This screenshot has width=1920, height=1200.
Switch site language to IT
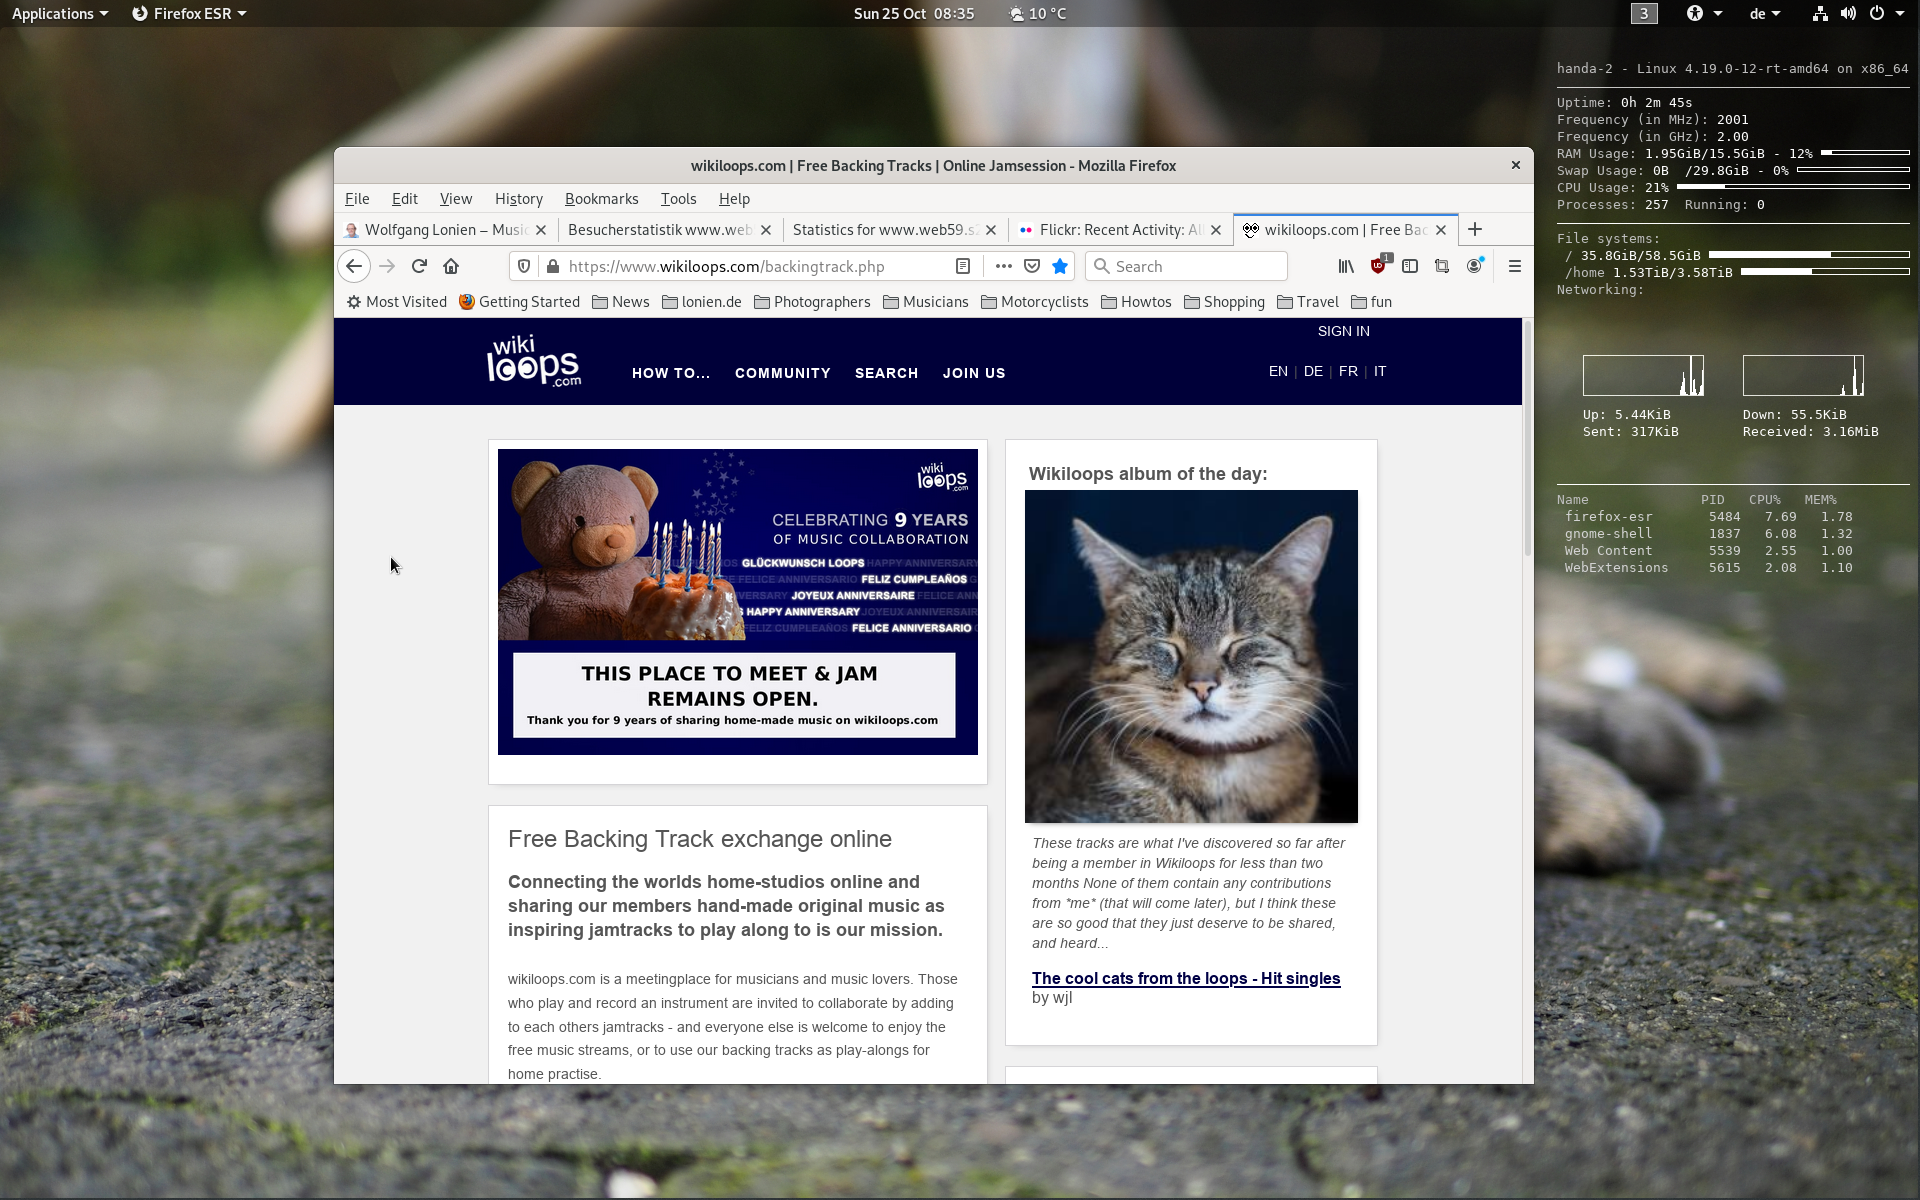coord(1380,371)
